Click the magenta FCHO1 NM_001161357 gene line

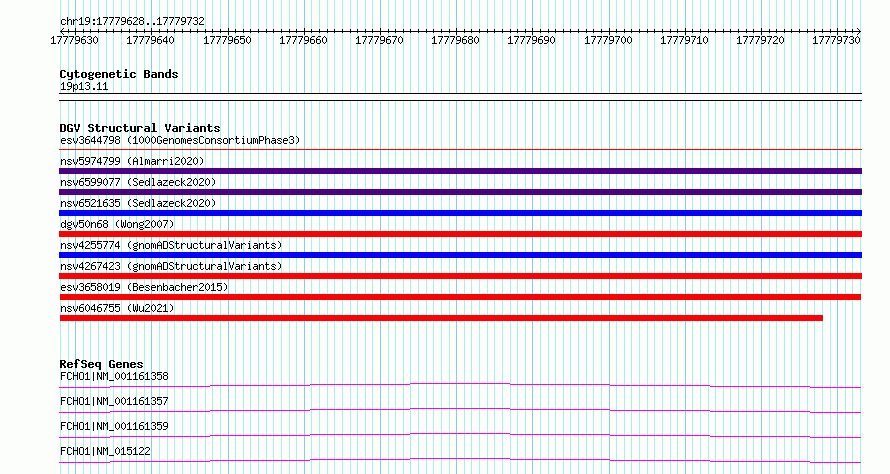pyautogui.click(x=460, y=410)
